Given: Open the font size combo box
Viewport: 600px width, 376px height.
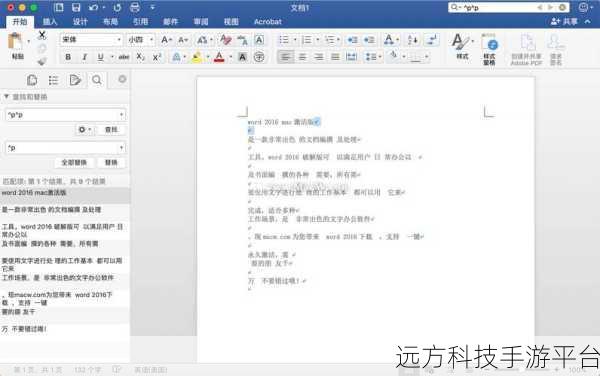Looking at the screenshot, I should [x=140, y=39].
